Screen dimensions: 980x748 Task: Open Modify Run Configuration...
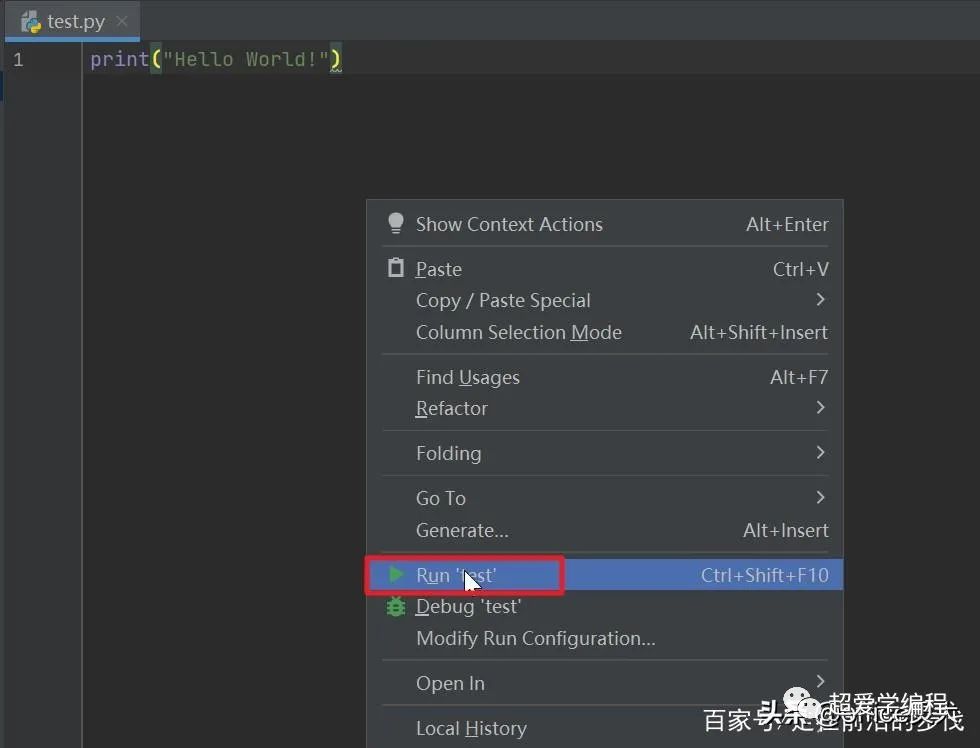[x=604, y=638]
